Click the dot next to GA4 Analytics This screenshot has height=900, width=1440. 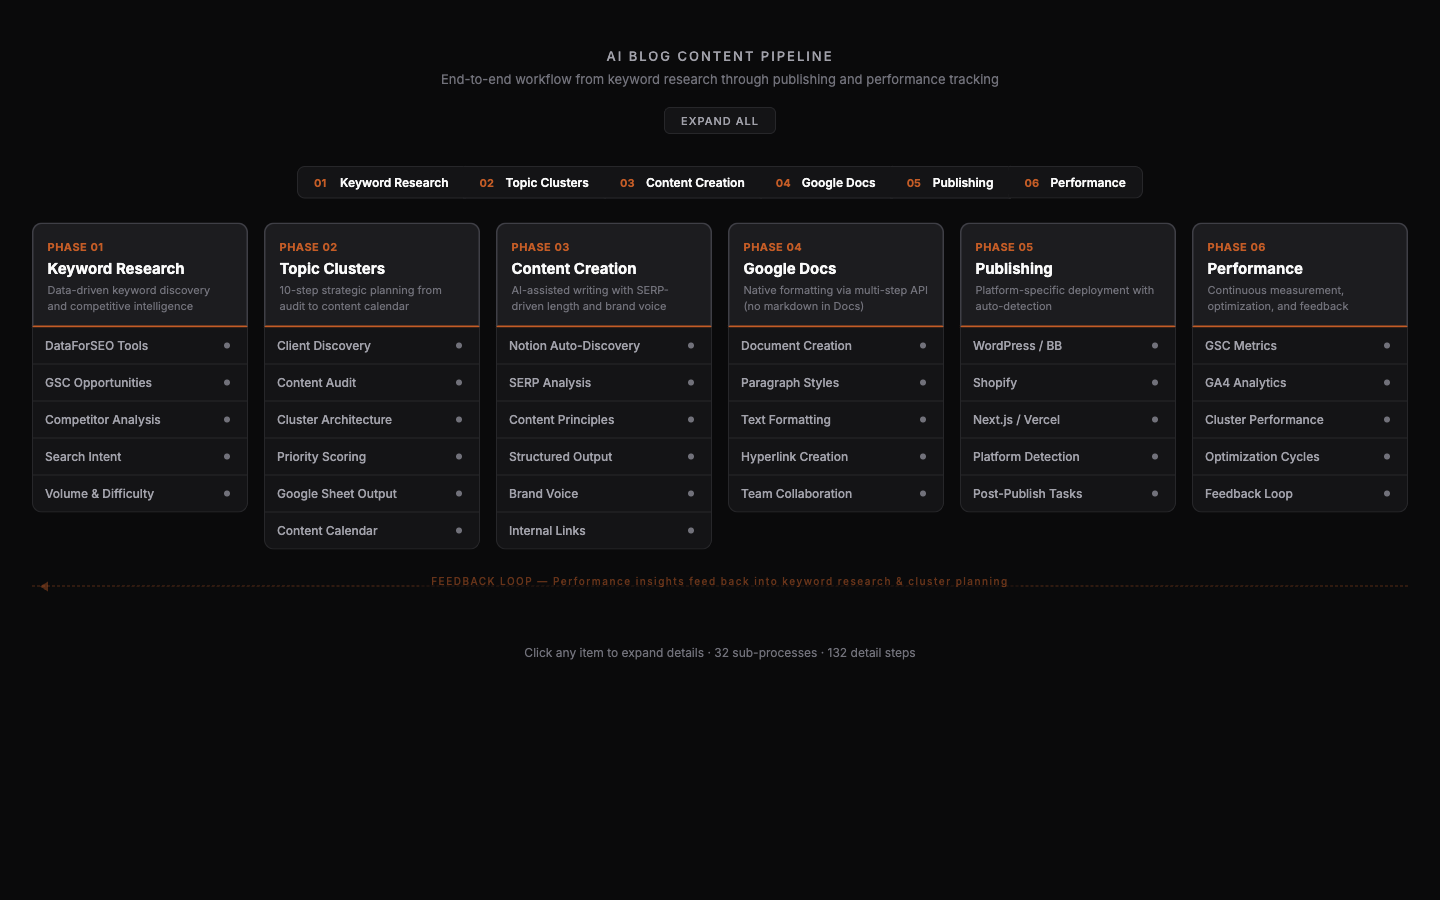1387,383
